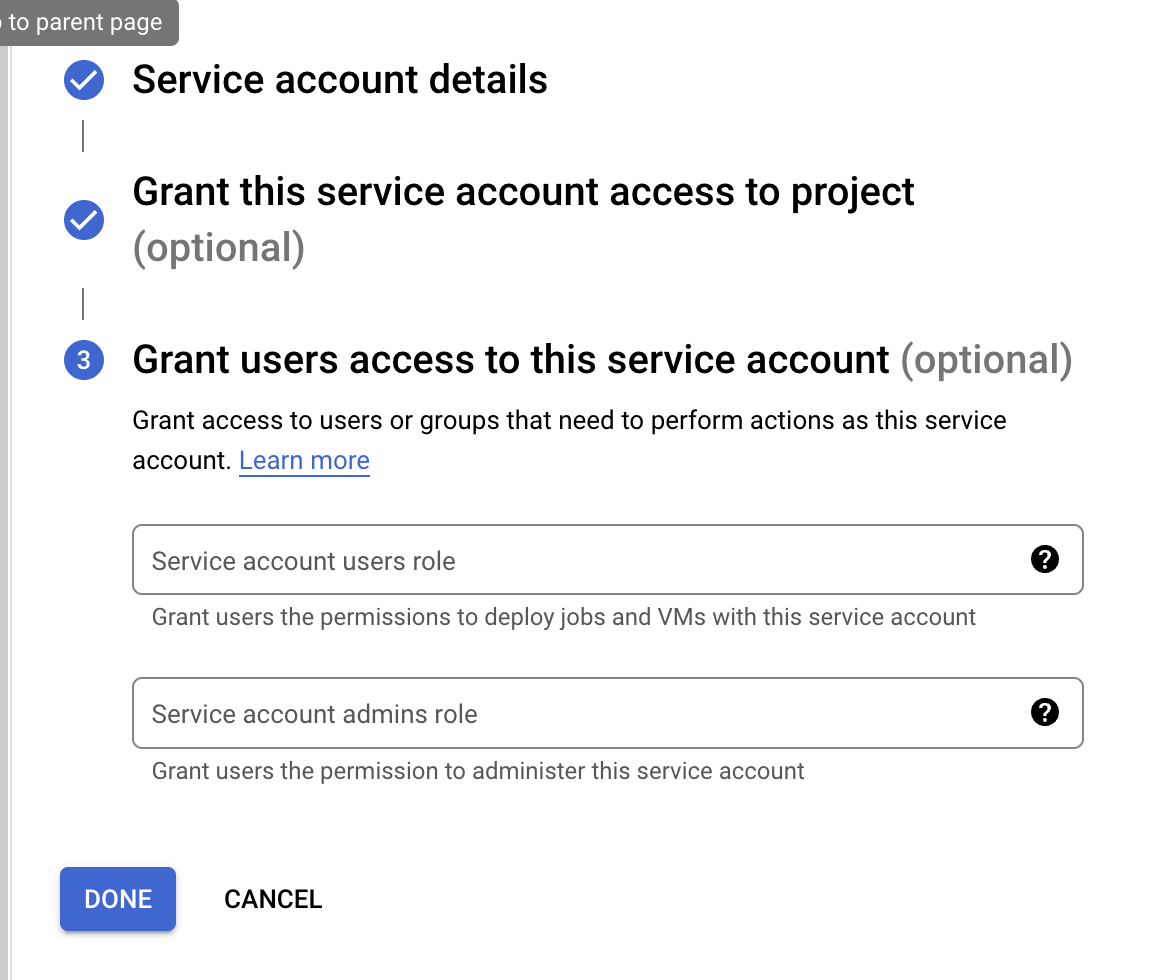Click the (optional) label under project access step
Viewport: 1158px width, 980px height.
point(218,248)
